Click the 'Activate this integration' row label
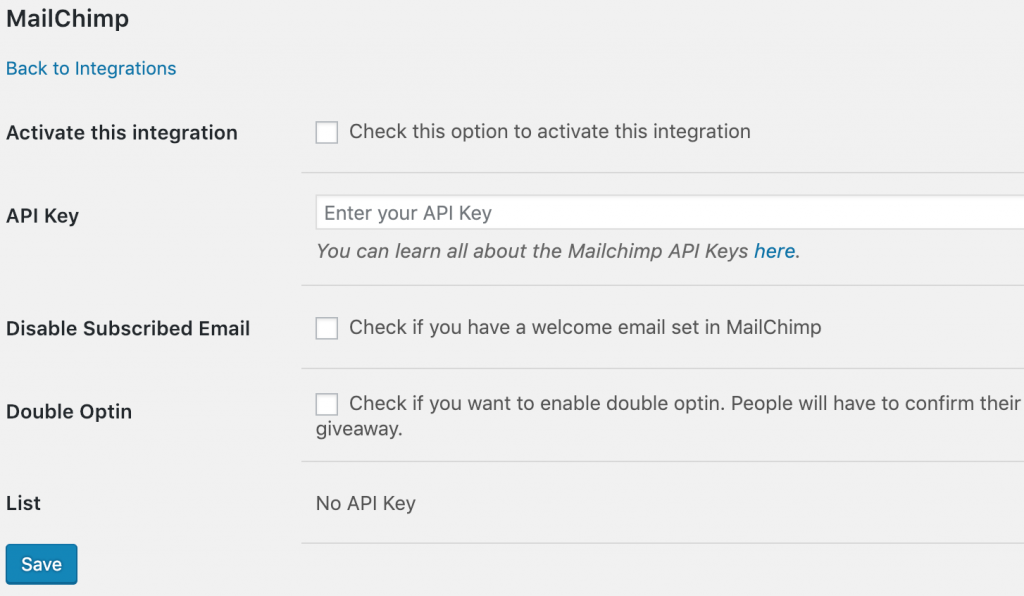Viewport: 1024px width, 596px height. 121,133
